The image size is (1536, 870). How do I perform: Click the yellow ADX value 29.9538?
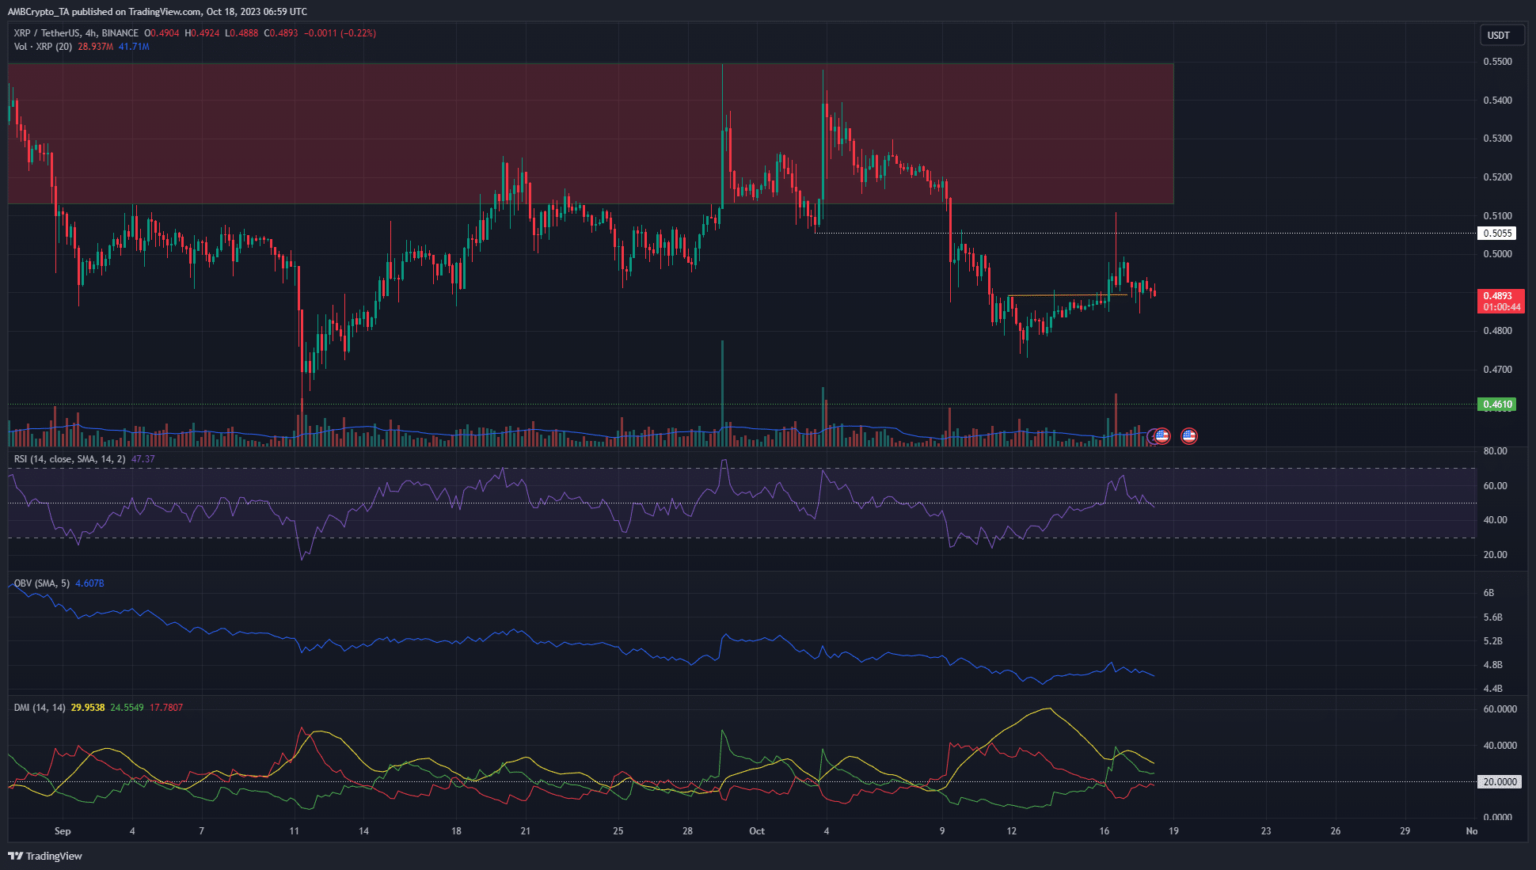tap(87, 708)
